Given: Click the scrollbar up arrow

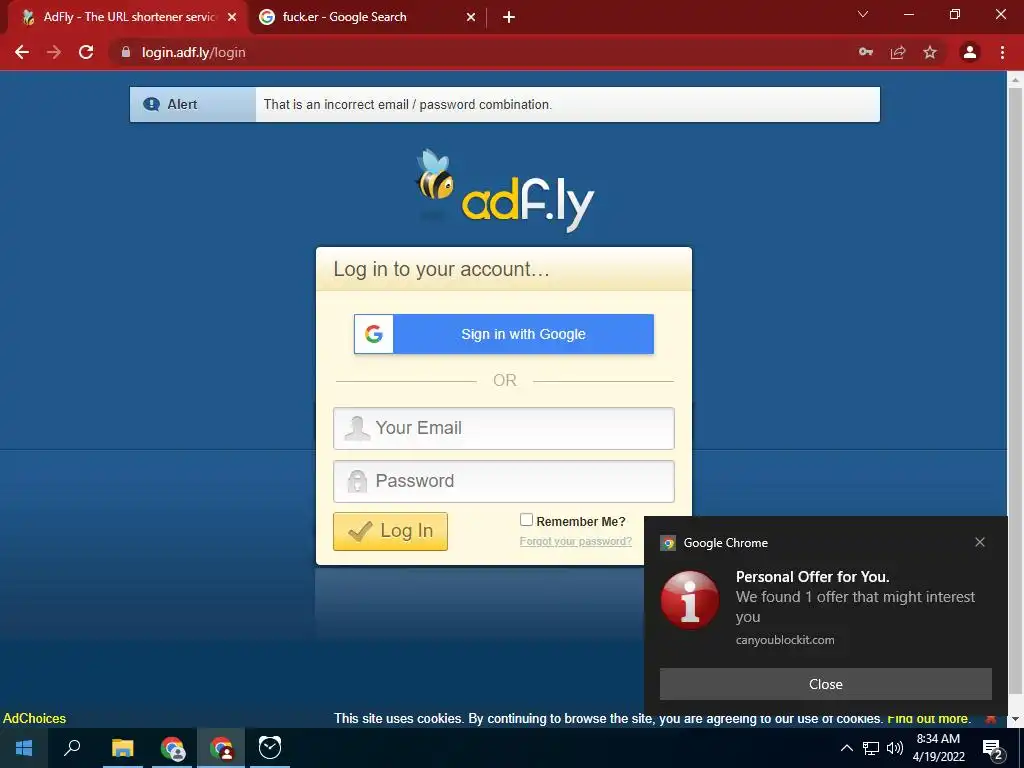Looking at the screenshot, I should 1016,80.
